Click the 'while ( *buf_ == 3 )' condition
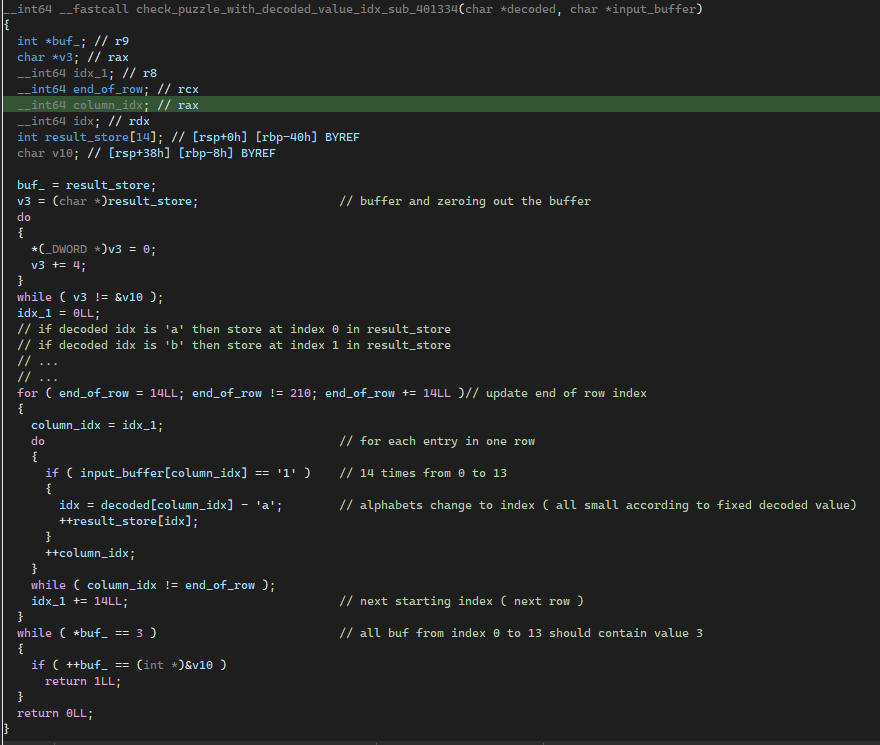This screenshot has height=745, width=880. pos(86,633)
